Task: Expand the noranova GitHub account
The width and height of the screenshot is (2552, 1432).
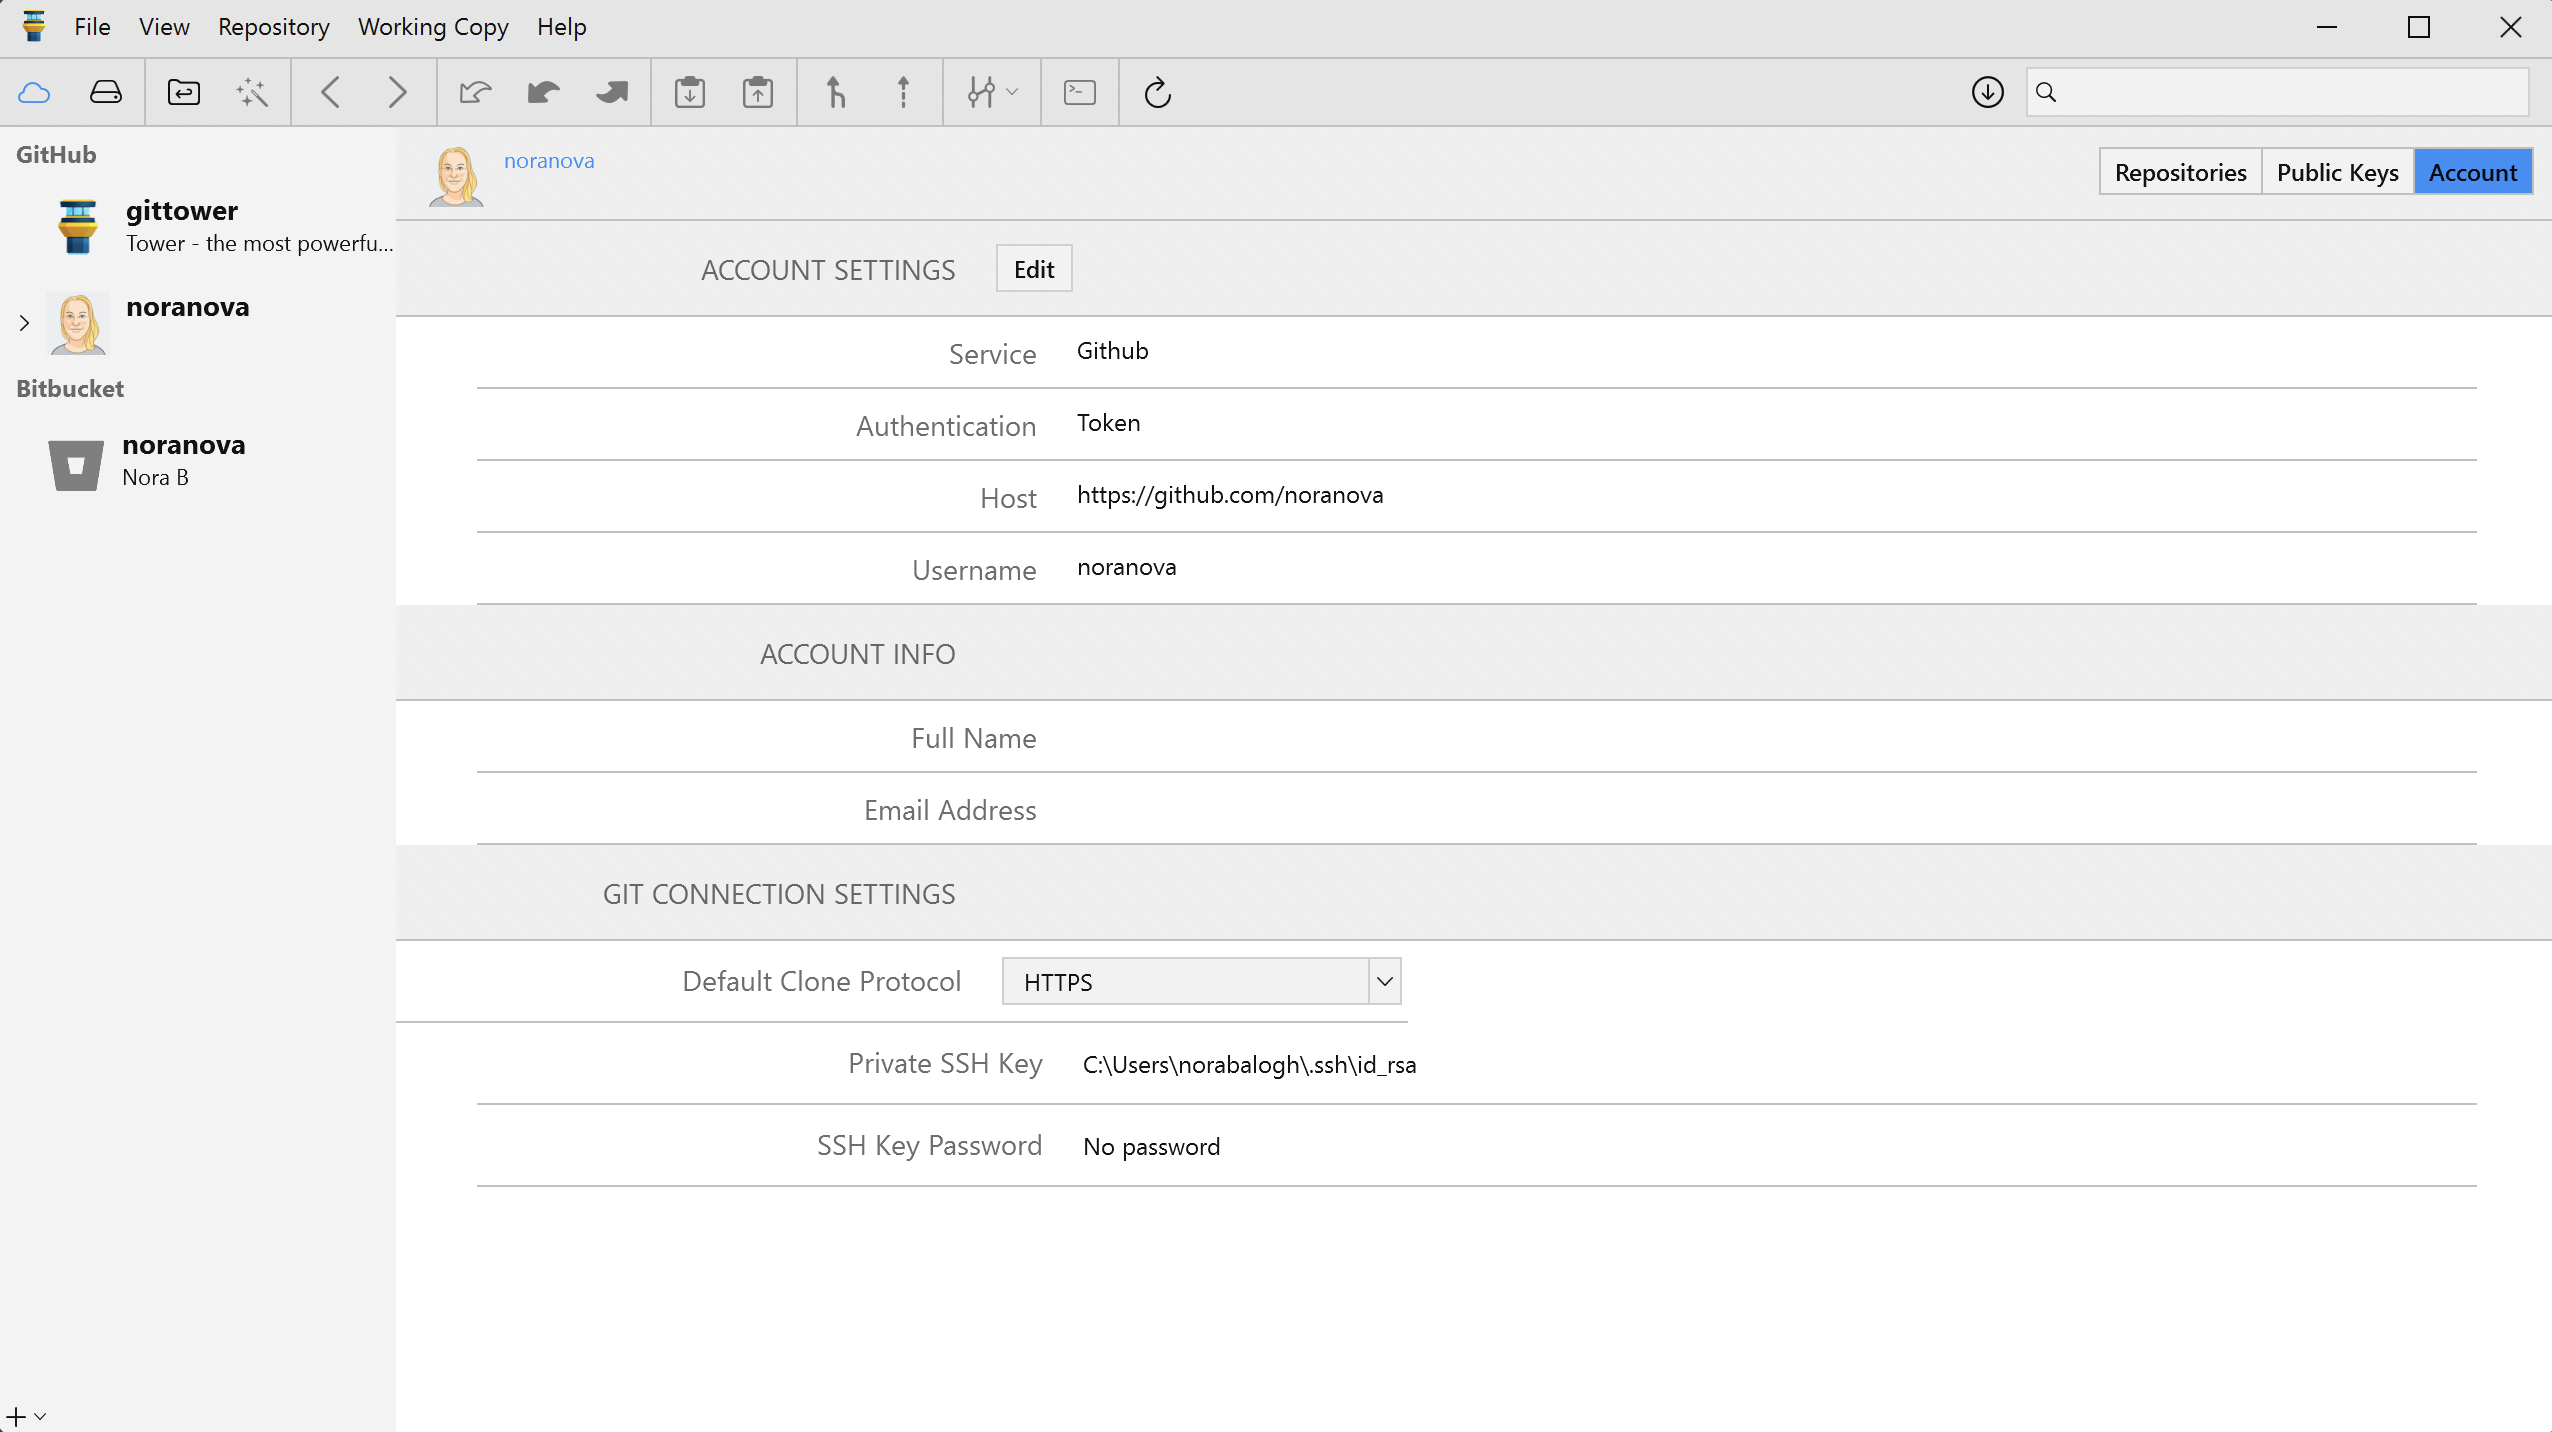Action: coord(24,323)
